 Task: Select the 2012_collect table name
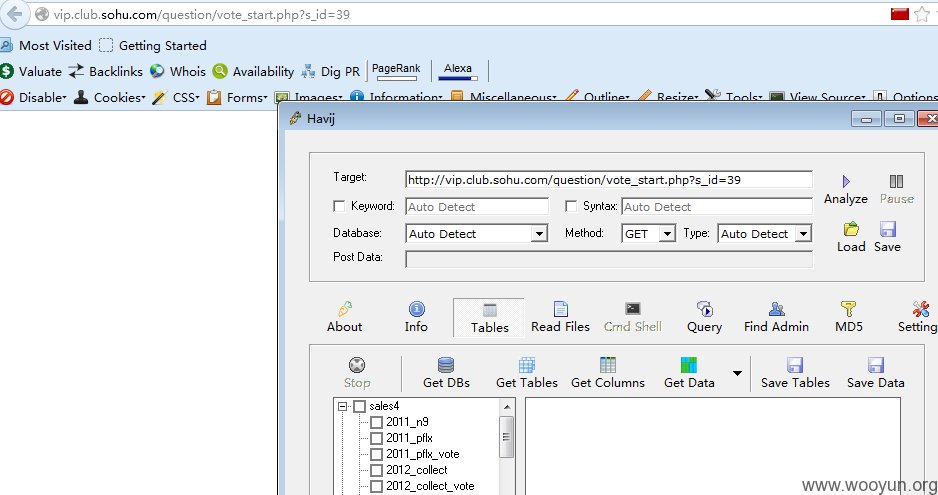[x=416, y=470]
